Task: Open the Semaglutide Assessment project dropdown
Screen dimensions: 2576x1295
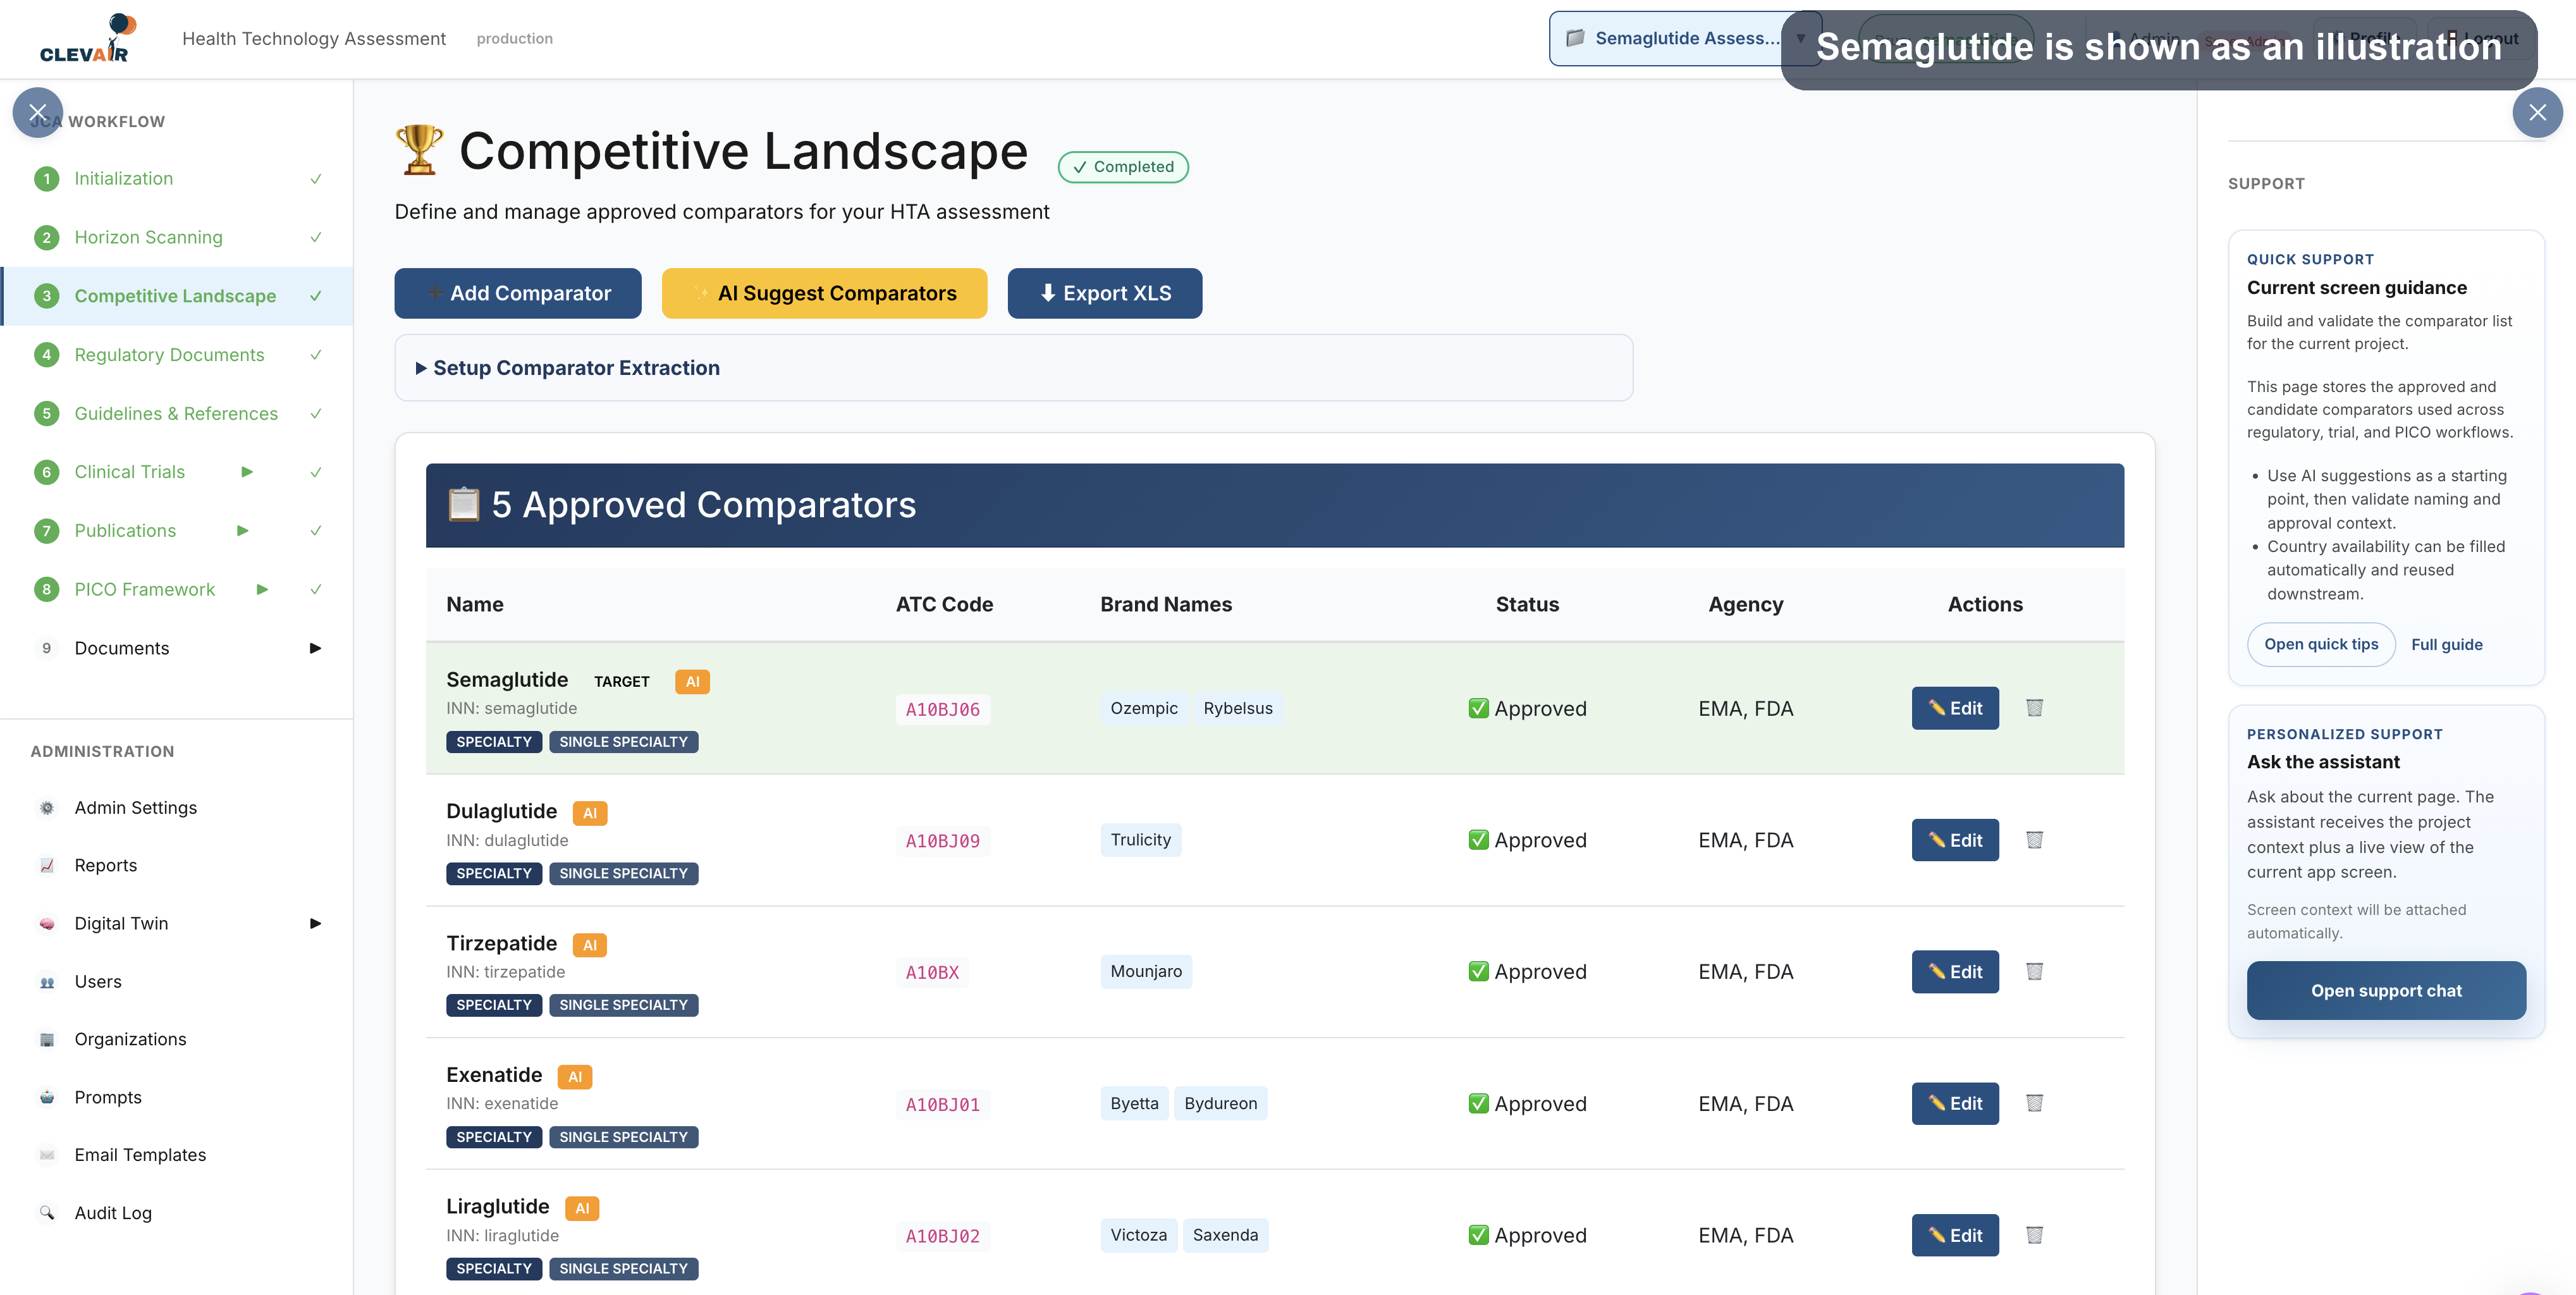Action: coord(1685,38)
